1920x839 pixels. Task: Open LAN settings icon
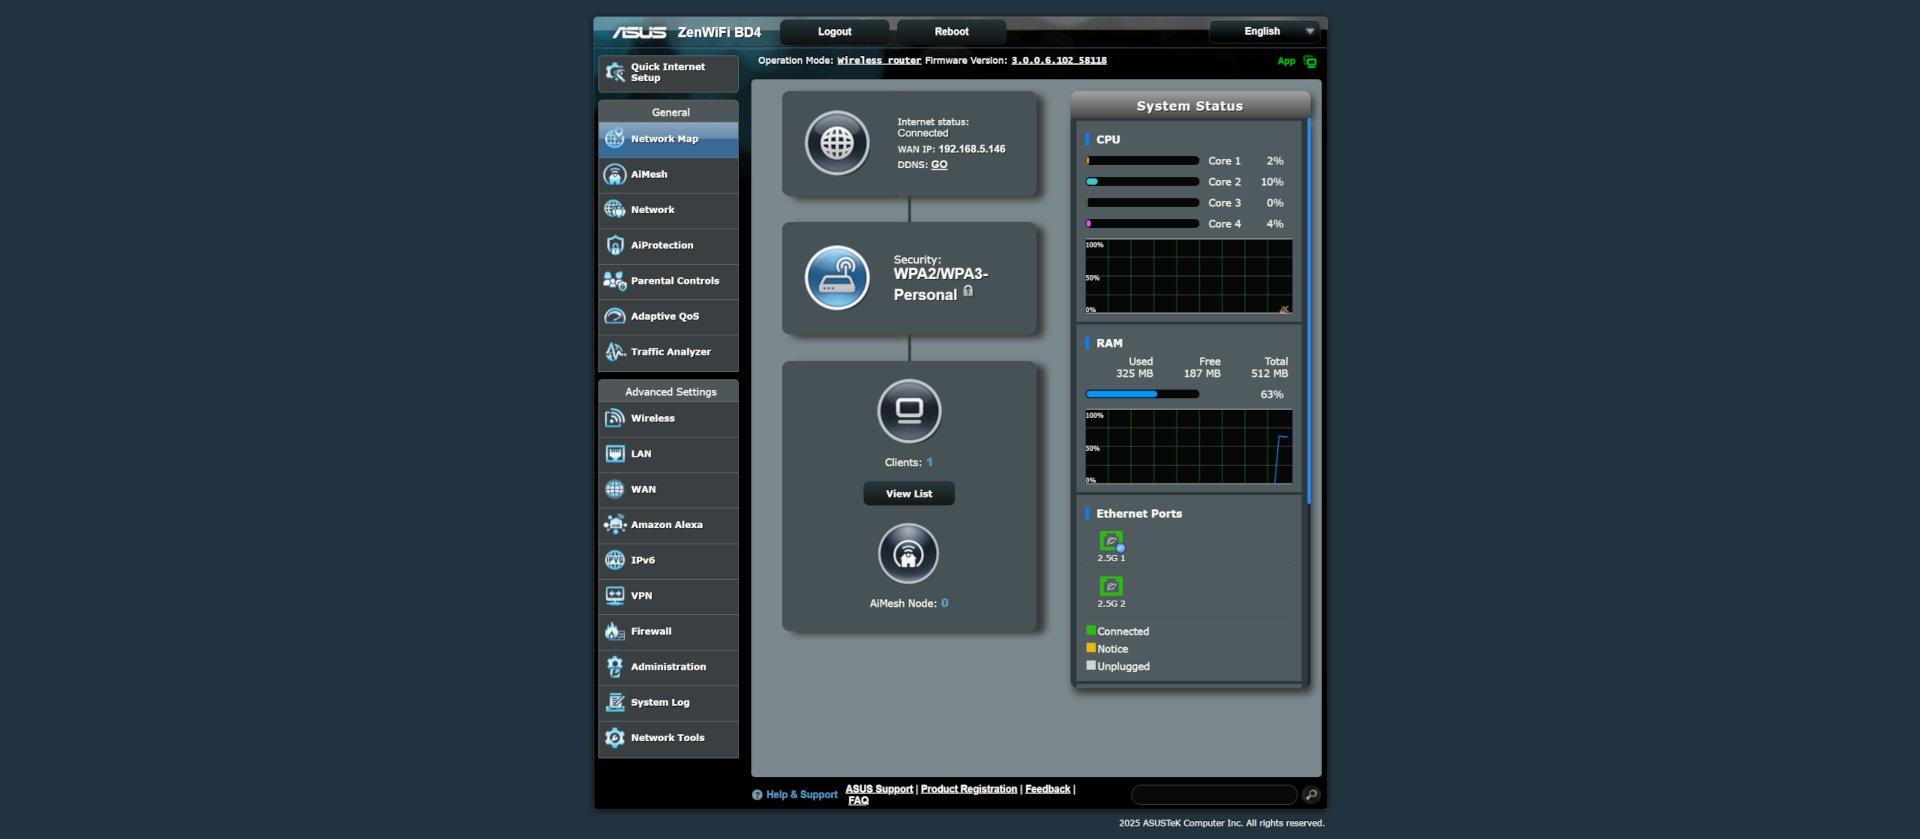click(615, 454)
